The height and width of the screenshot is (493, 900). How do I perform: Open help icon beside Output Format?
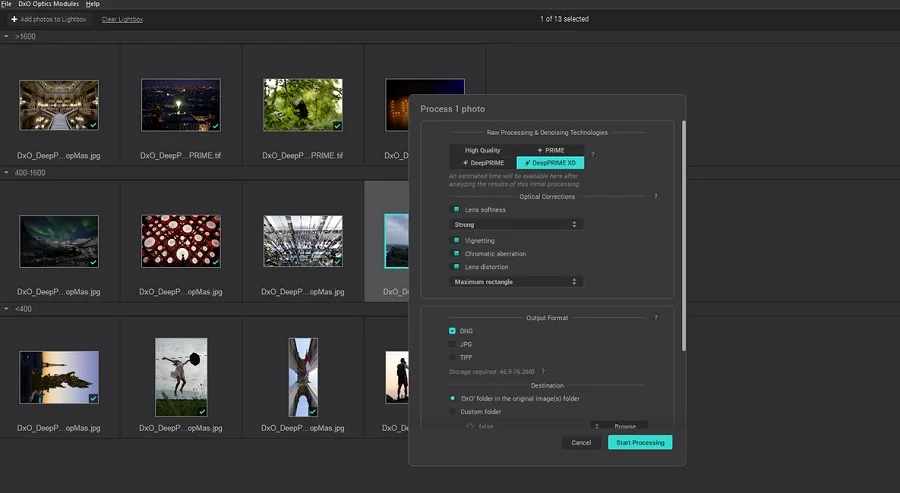click(x=655, y=317)
